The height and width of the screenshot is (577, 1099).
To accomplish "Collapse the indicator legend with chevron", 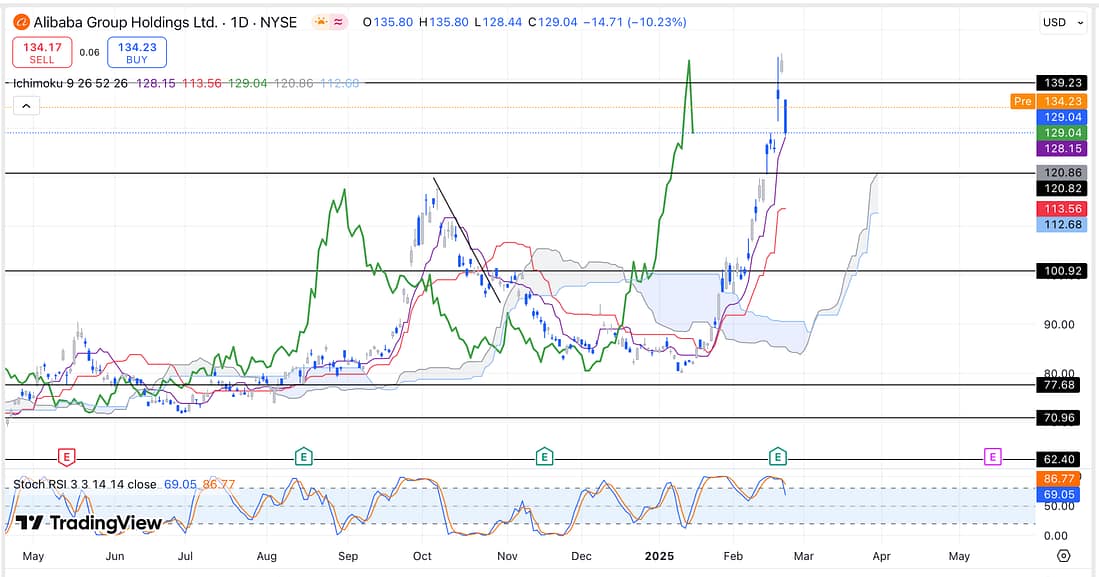I will tap(26, 106).
